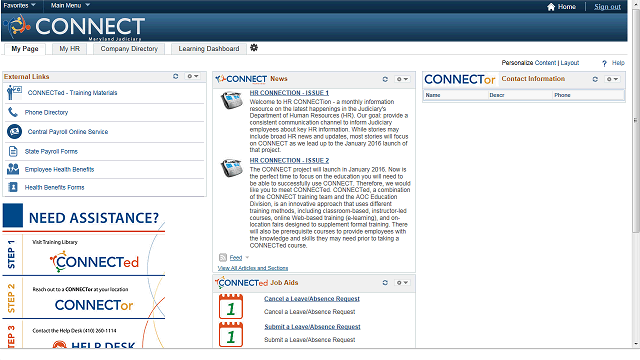Open the Favorites dropdown menu

point(19,5)
